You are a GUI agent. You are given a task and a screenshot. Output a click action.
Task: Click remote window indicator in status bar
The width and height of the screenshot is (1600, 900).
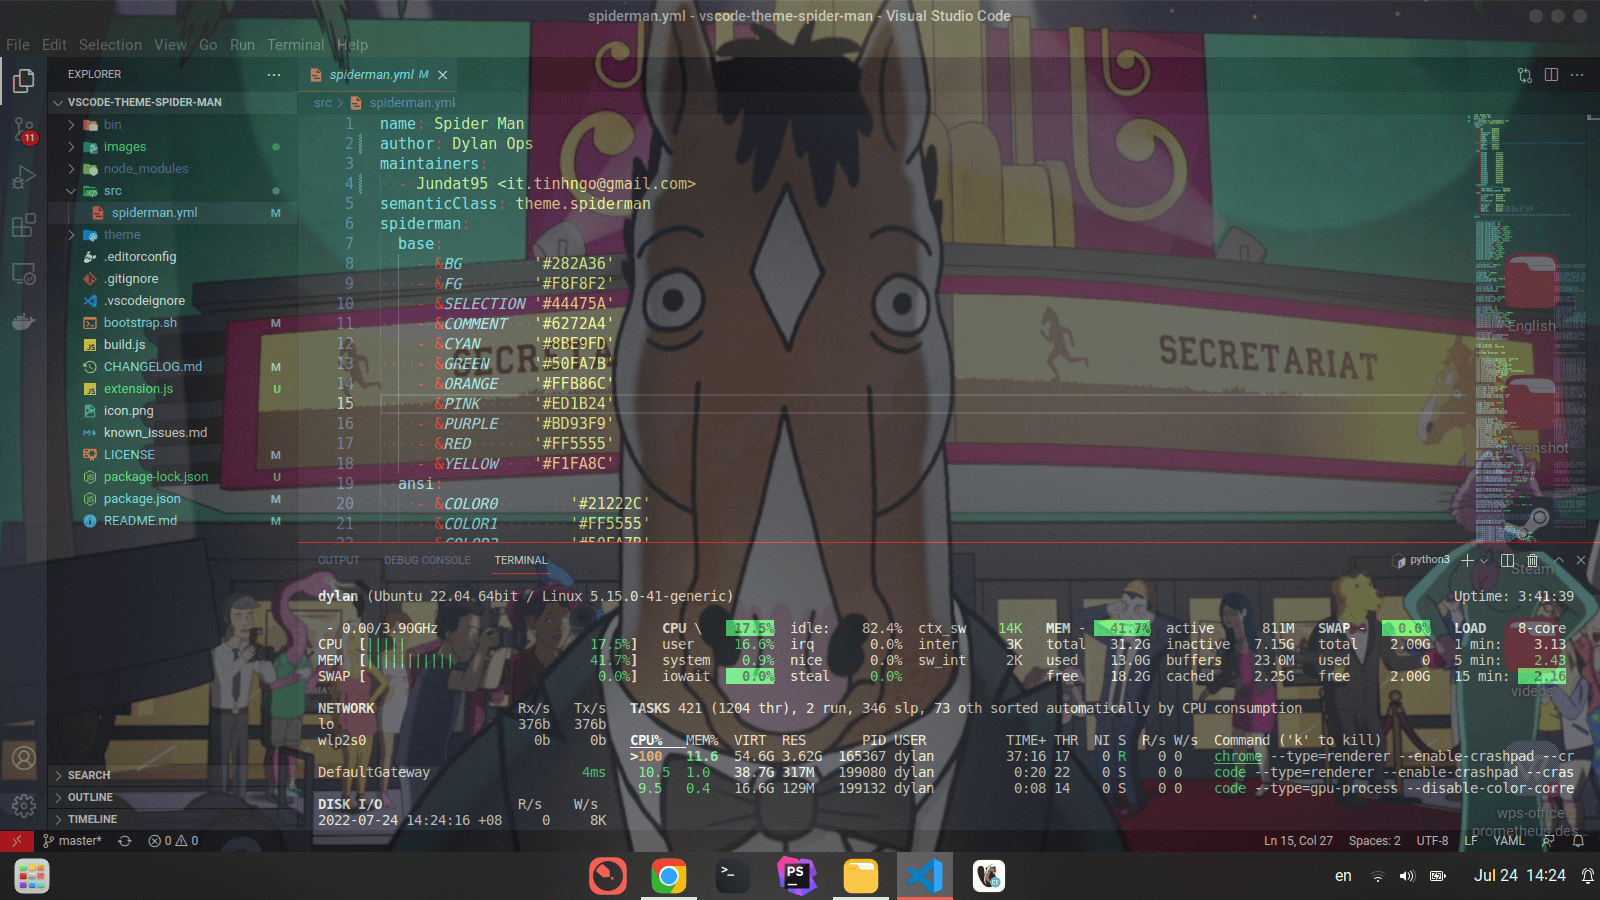coord(17,841)
